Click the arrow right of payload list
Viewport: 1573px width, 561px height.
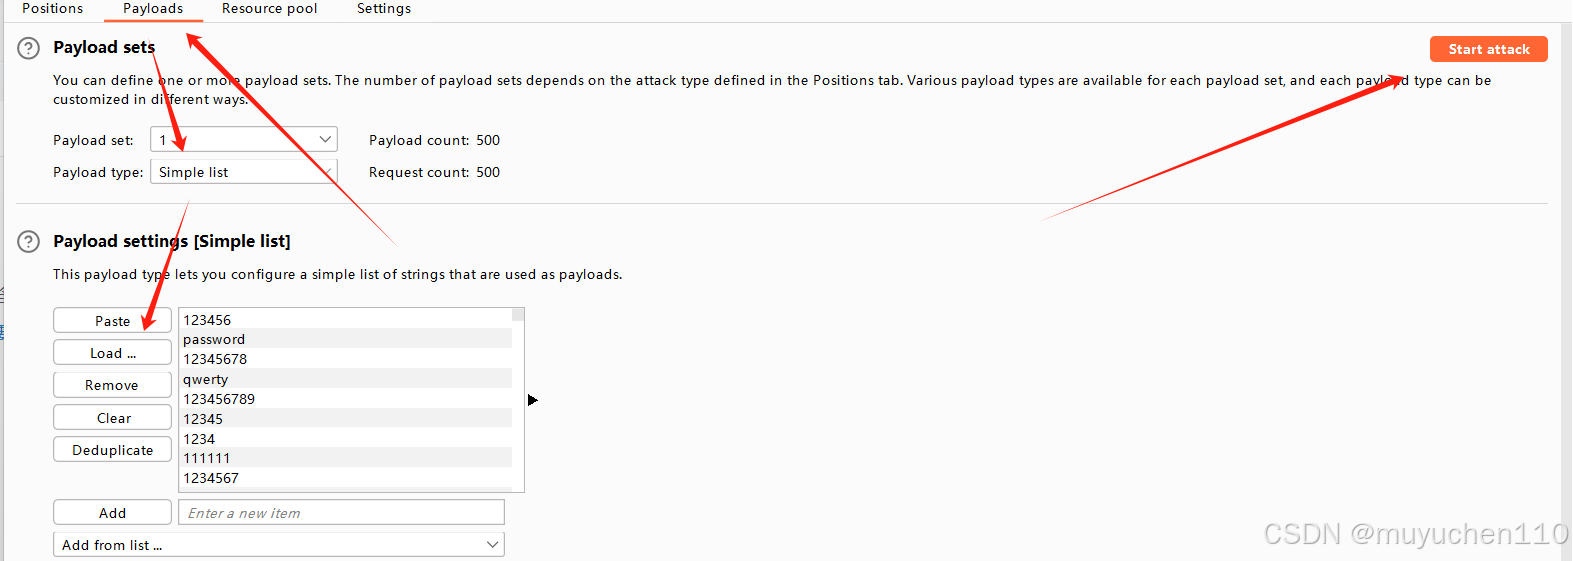[x=533, y=400]
